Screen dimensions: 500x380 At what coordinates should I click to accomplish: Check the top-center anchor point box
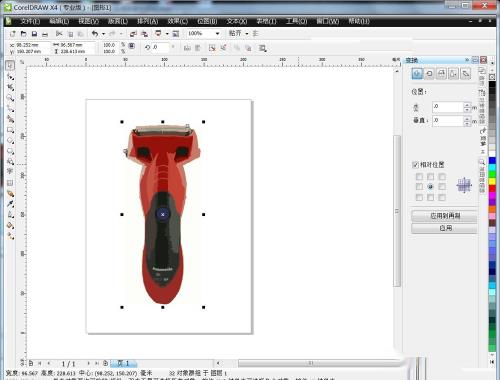(x=431, y=176)
